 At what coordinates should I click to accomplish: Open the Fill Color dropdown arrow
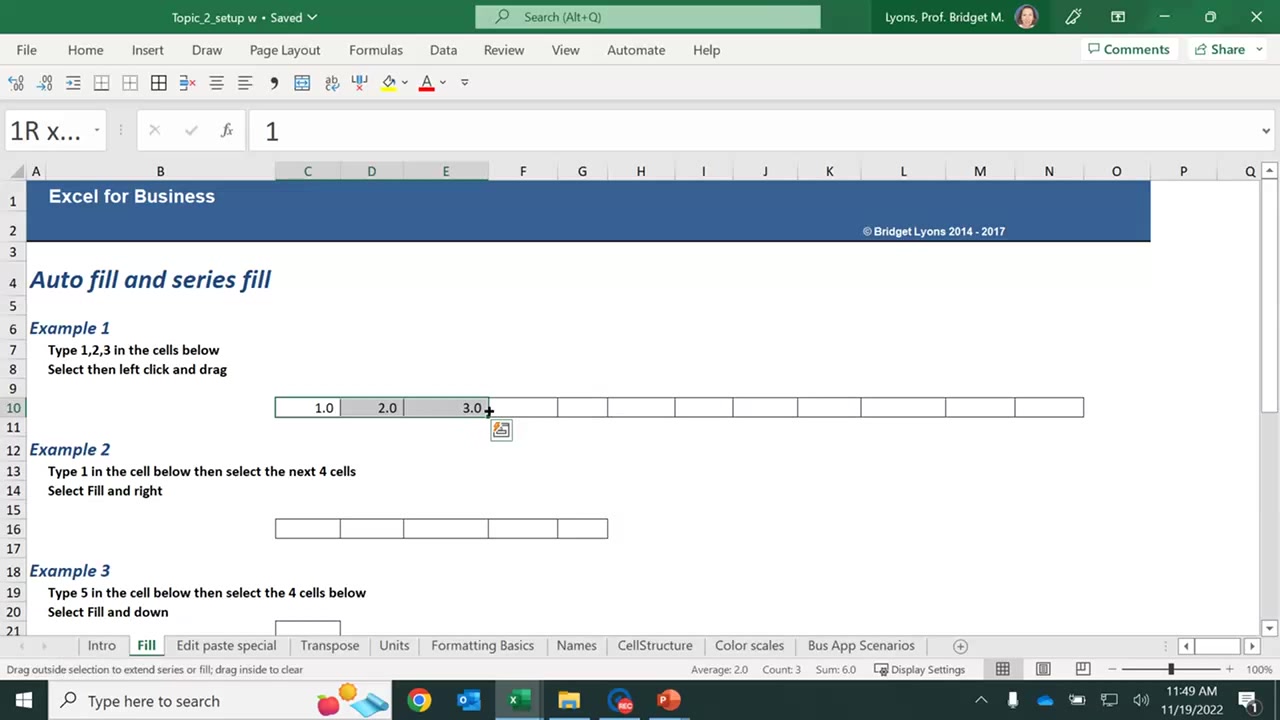click(x=404, y=83)
